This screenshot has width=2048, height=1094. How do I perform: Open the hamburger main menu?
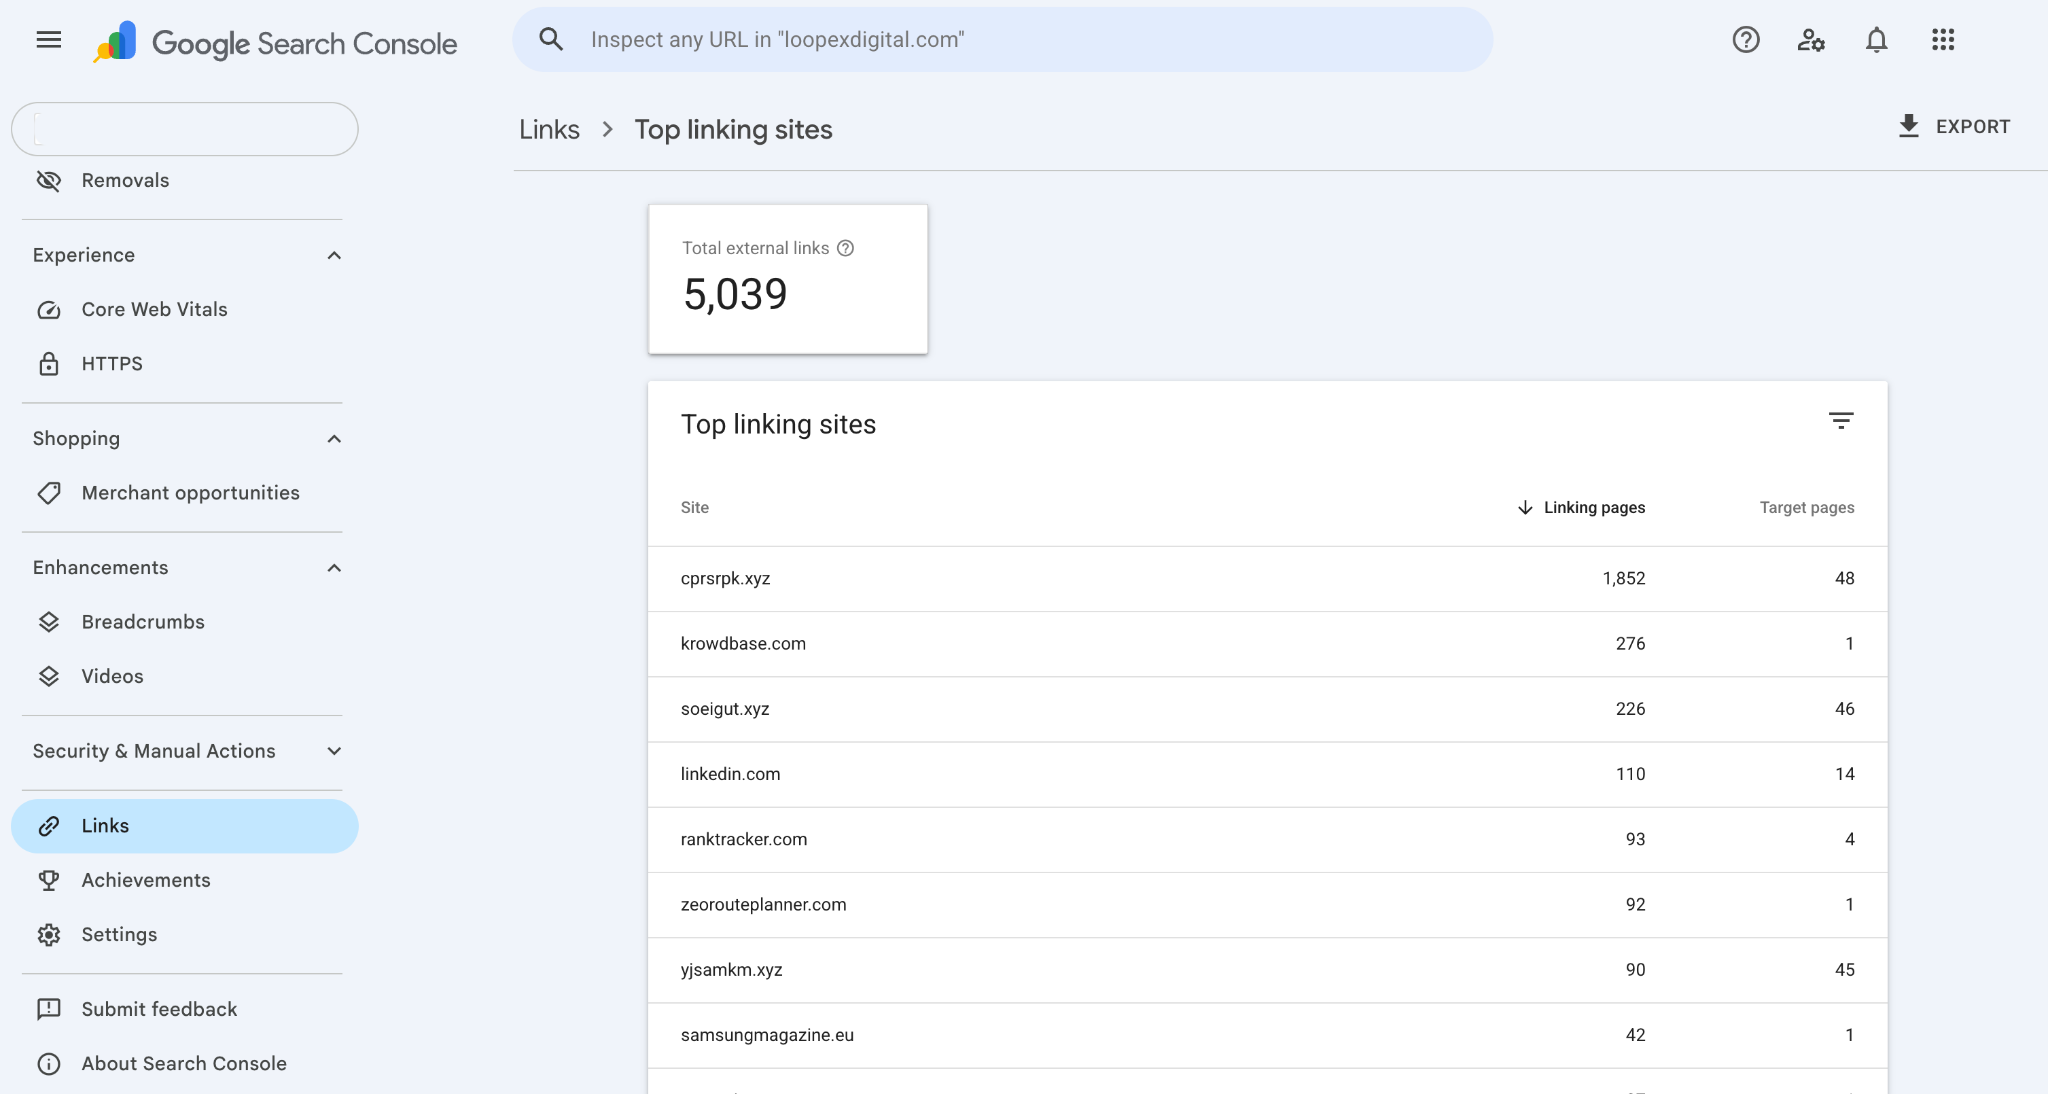pyautogui.click(x=48, y=40)
